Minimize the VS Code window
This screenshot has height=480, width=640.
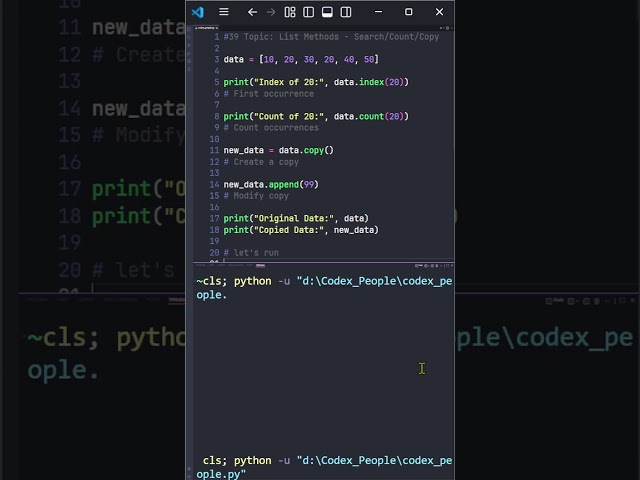click(x=378, y=12)
